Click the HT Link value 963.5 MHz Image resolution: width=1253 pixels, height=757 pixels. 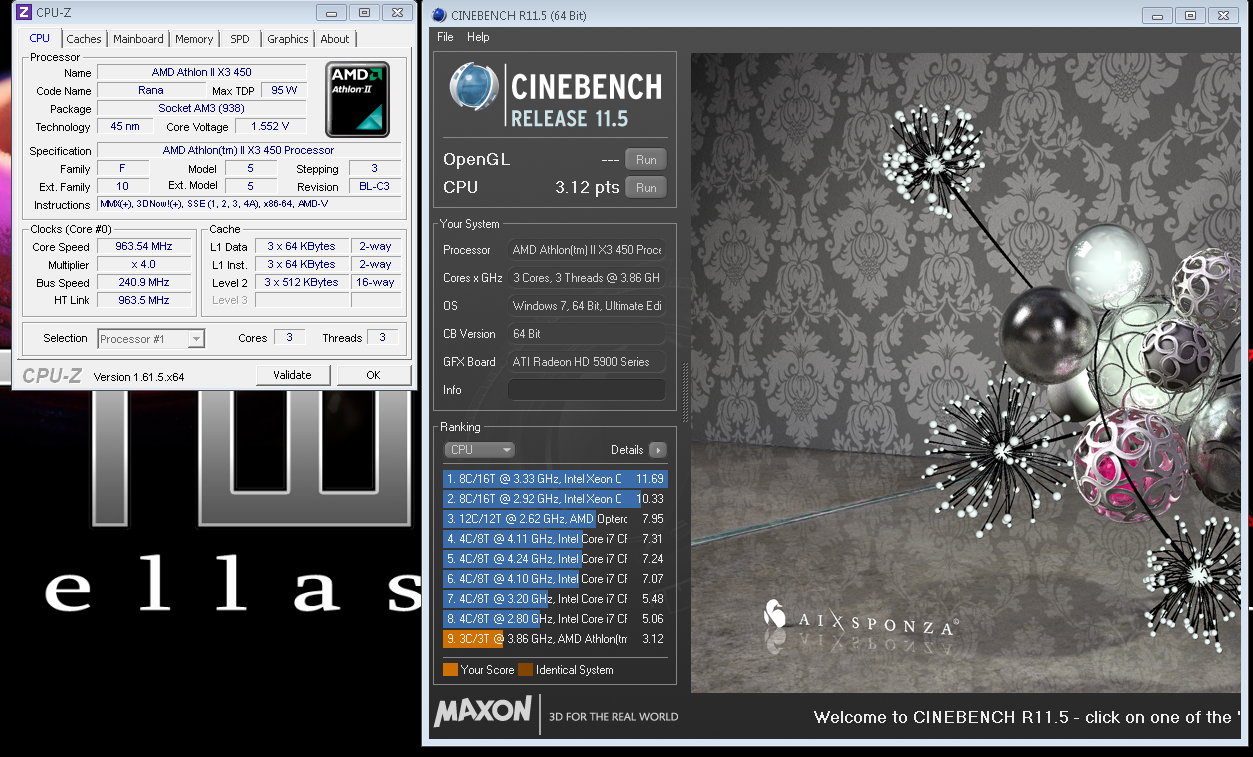[145, 301]
